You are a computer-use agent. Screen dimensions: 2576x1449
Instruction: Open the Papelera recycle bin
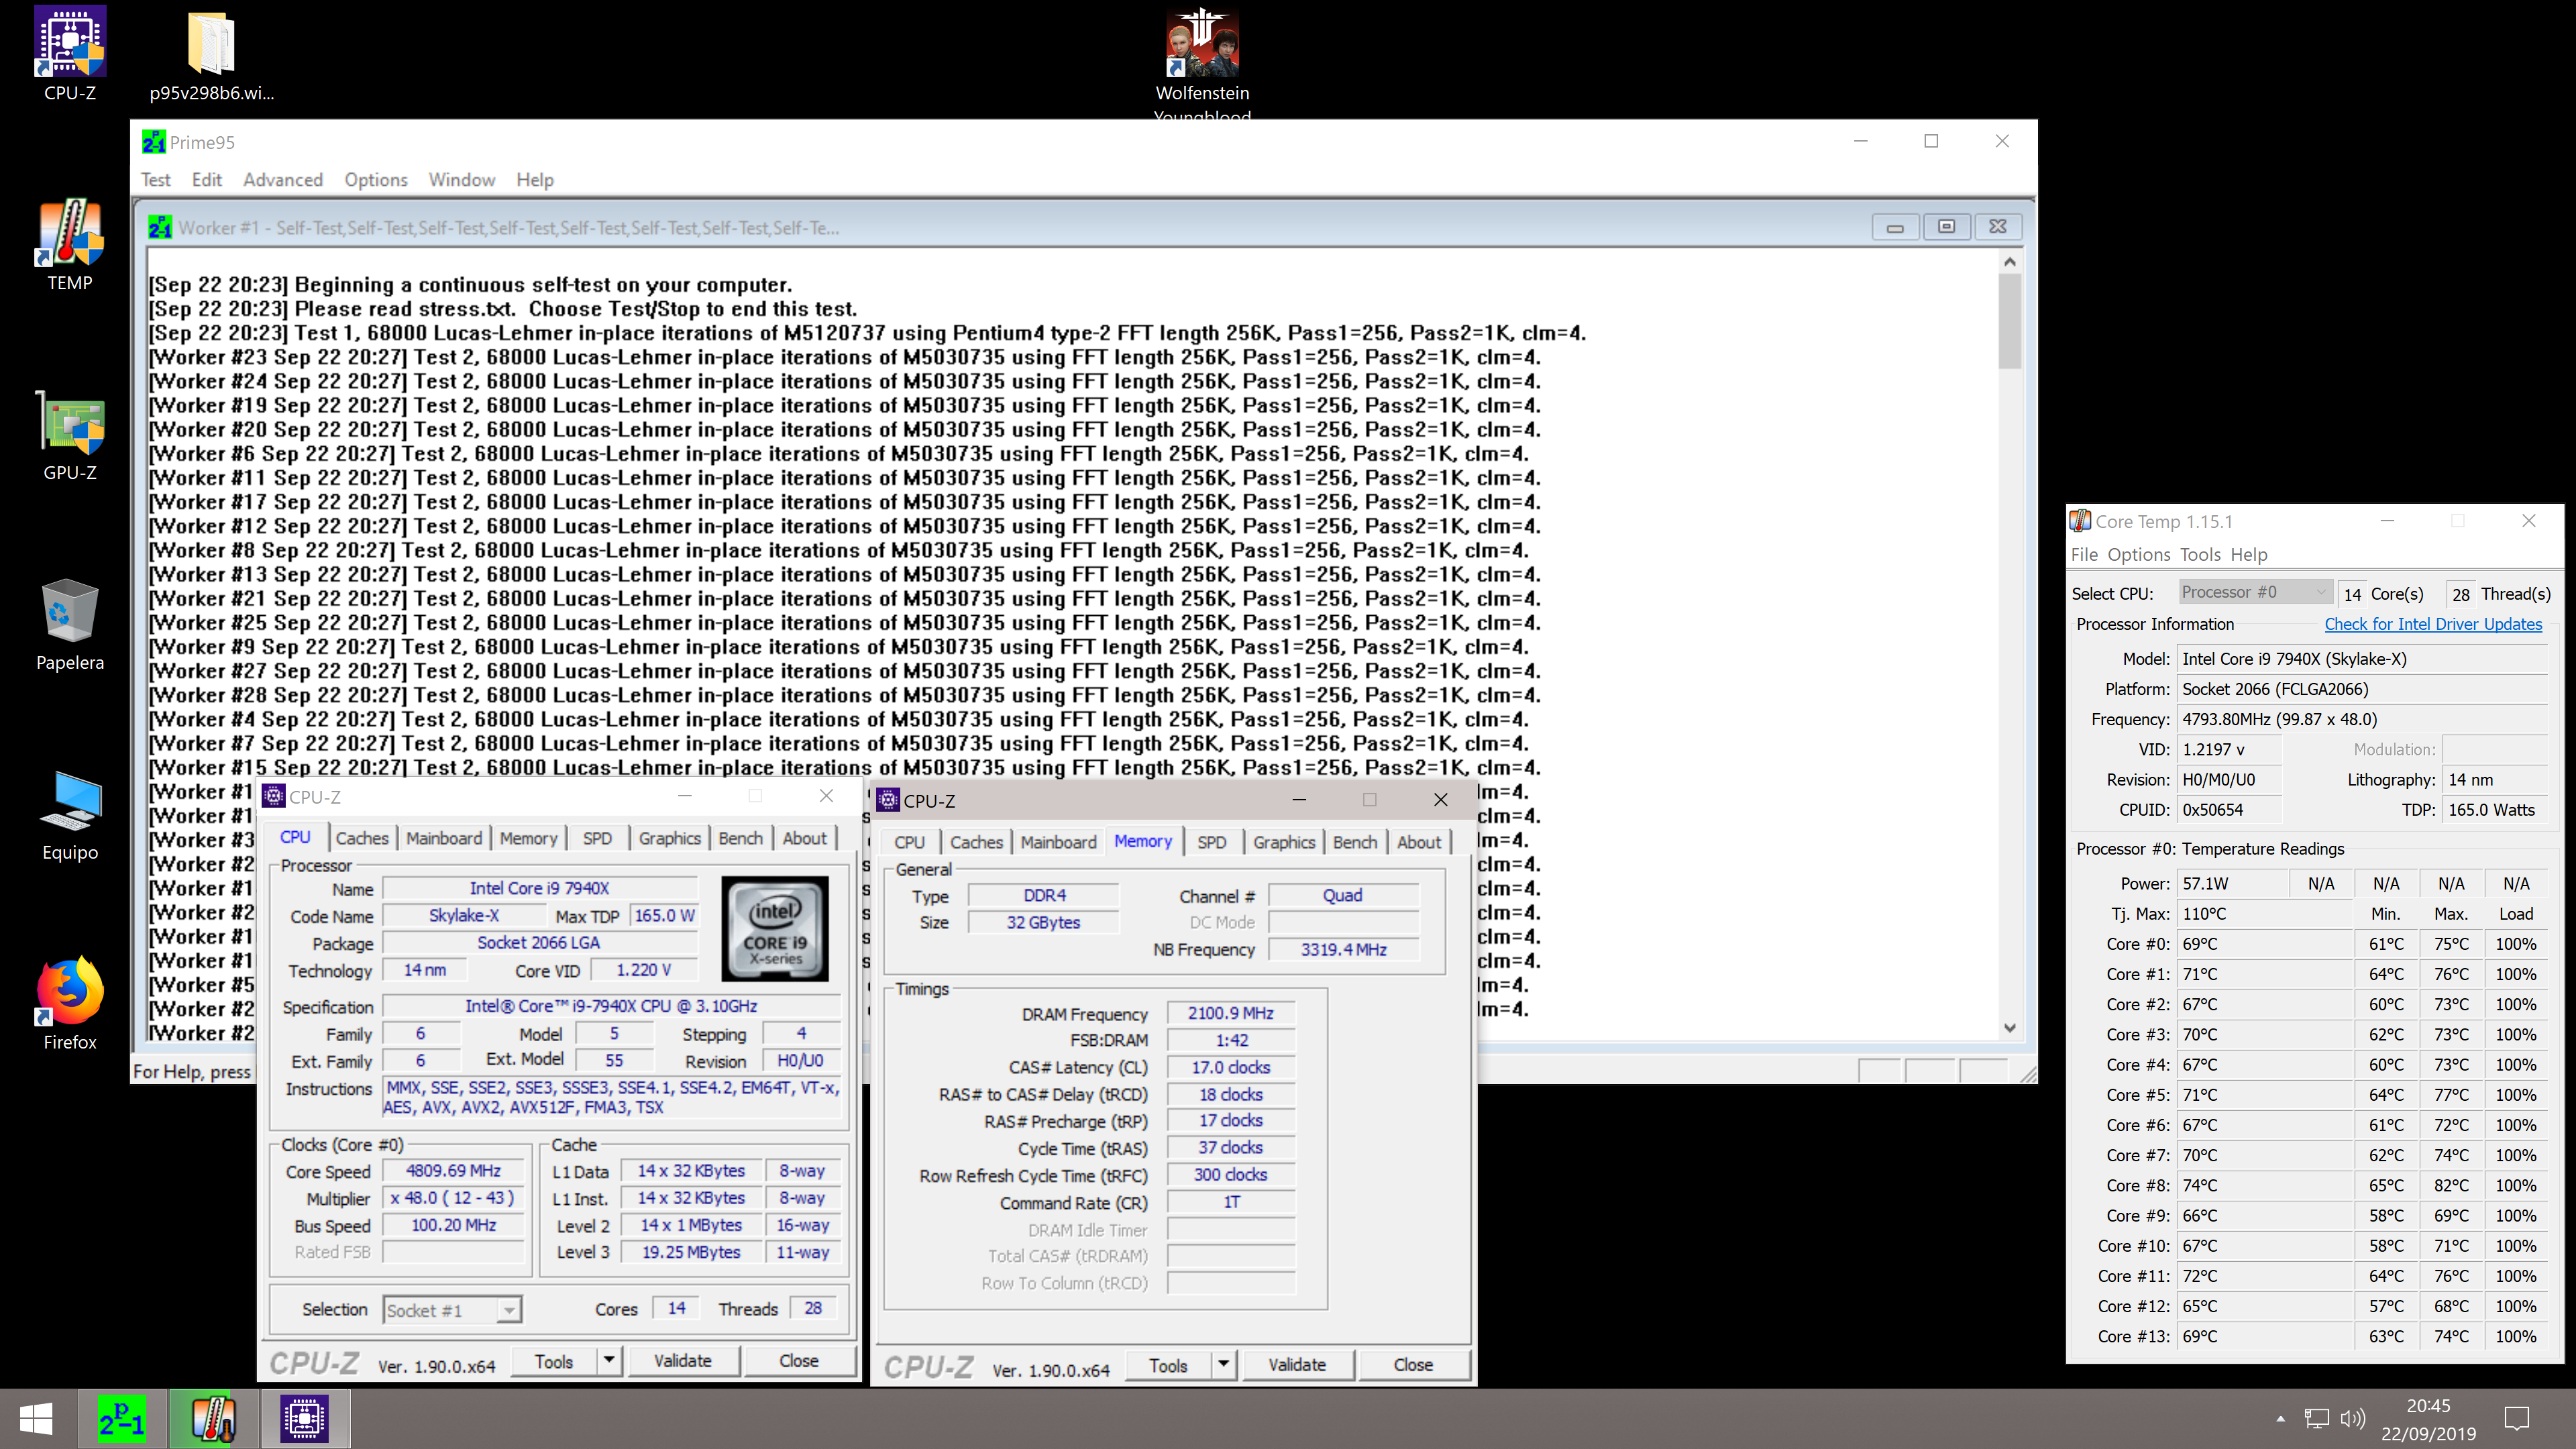[70, 625]
